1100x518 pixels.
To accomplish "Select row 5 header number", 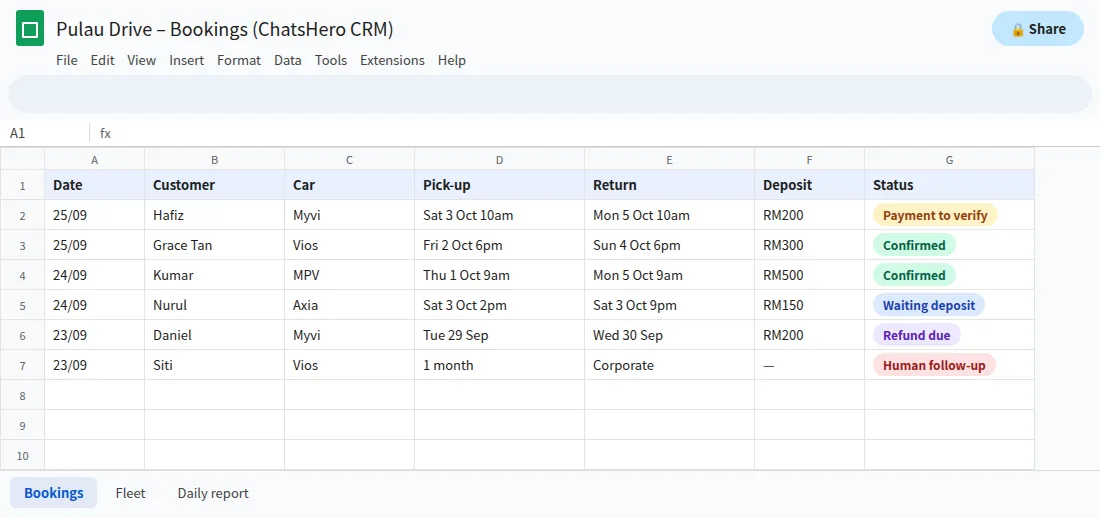I will [x=22, y=305].
